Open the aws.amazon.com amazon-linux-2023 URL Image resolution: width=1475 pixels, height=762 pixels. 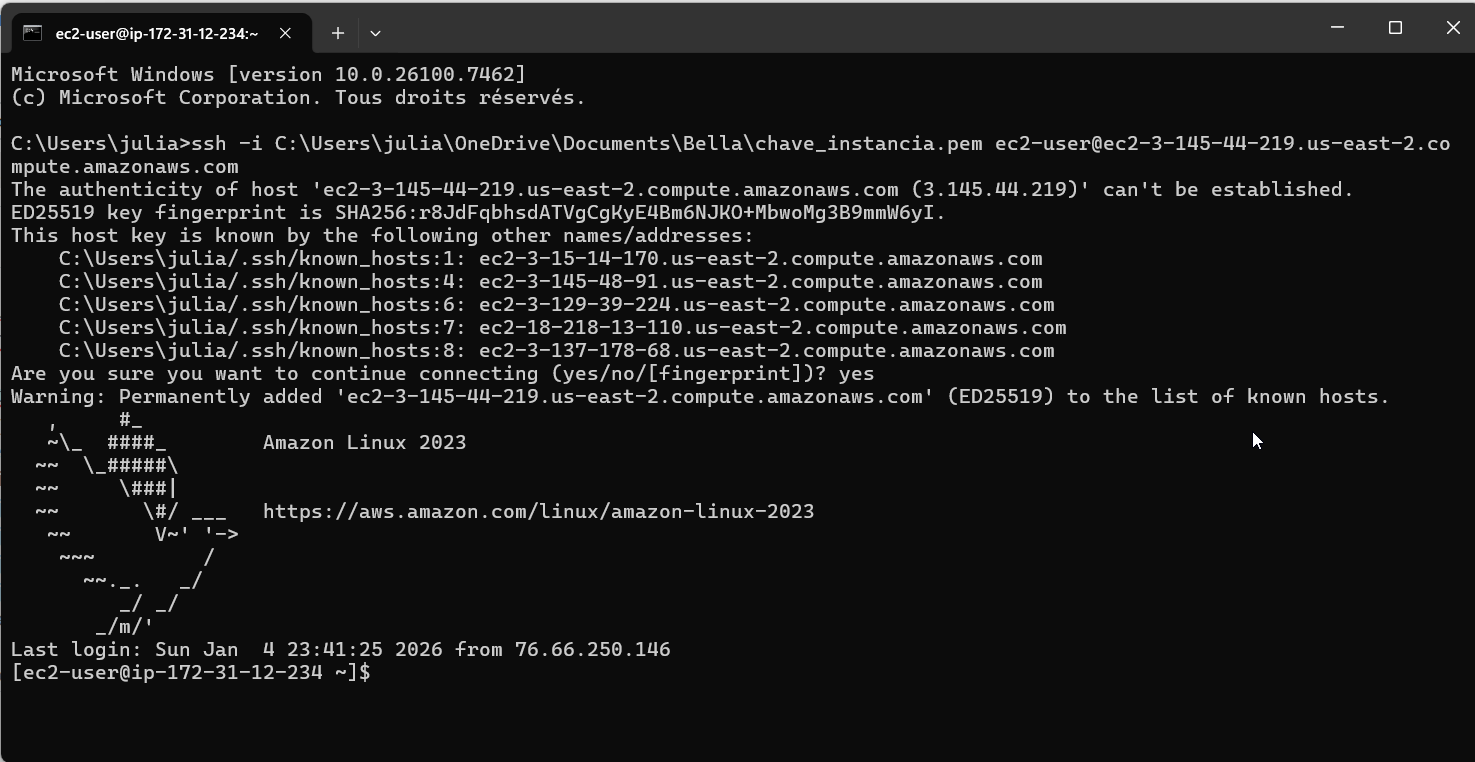[538, 511]
